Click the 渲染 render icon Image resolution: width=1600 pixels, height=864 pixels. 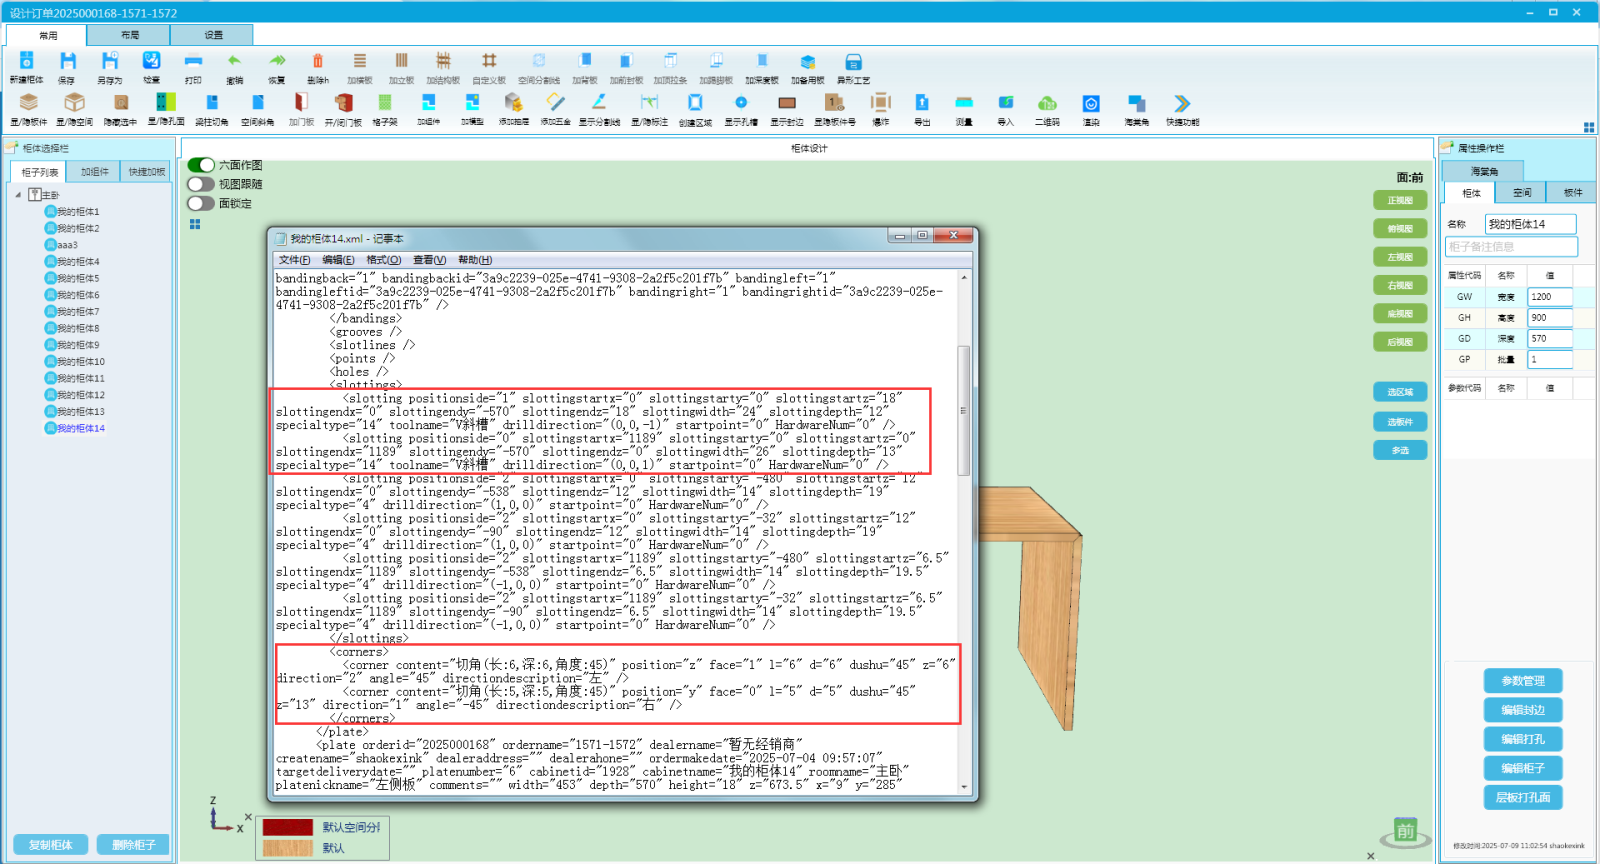[1091, 103]
